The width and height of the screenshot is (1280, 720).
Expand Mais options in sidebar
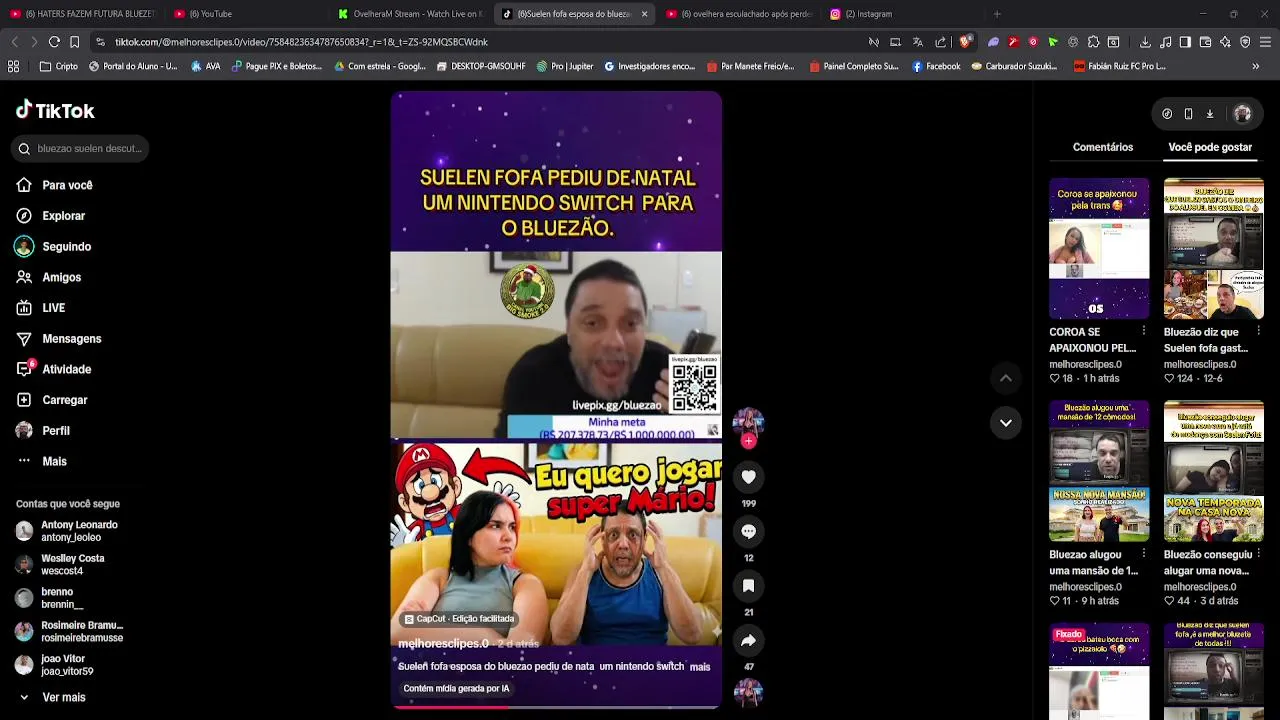(42, 461)
